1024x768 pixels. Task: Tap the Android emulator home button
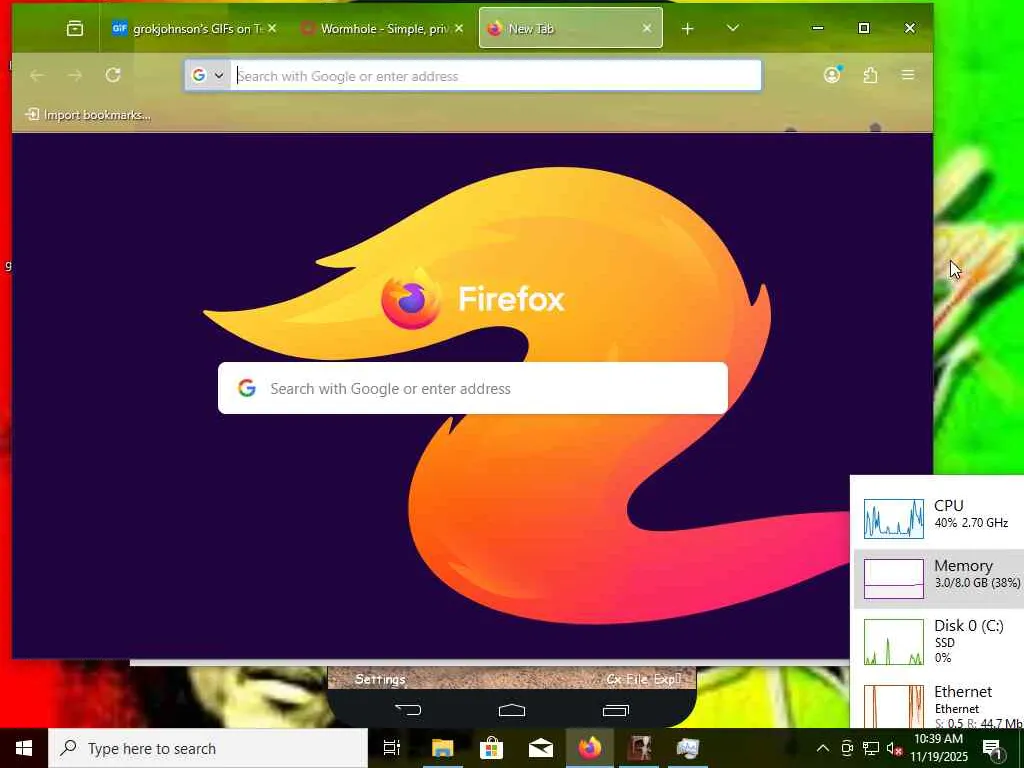pyautogui.click(x=512, y=710)
